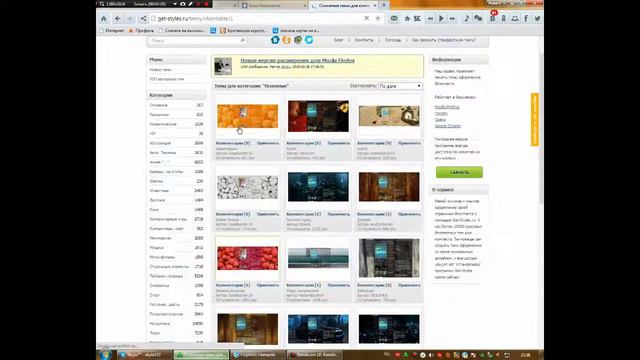
Task: Select the category row with count 2403
Action: pos(176,191)
